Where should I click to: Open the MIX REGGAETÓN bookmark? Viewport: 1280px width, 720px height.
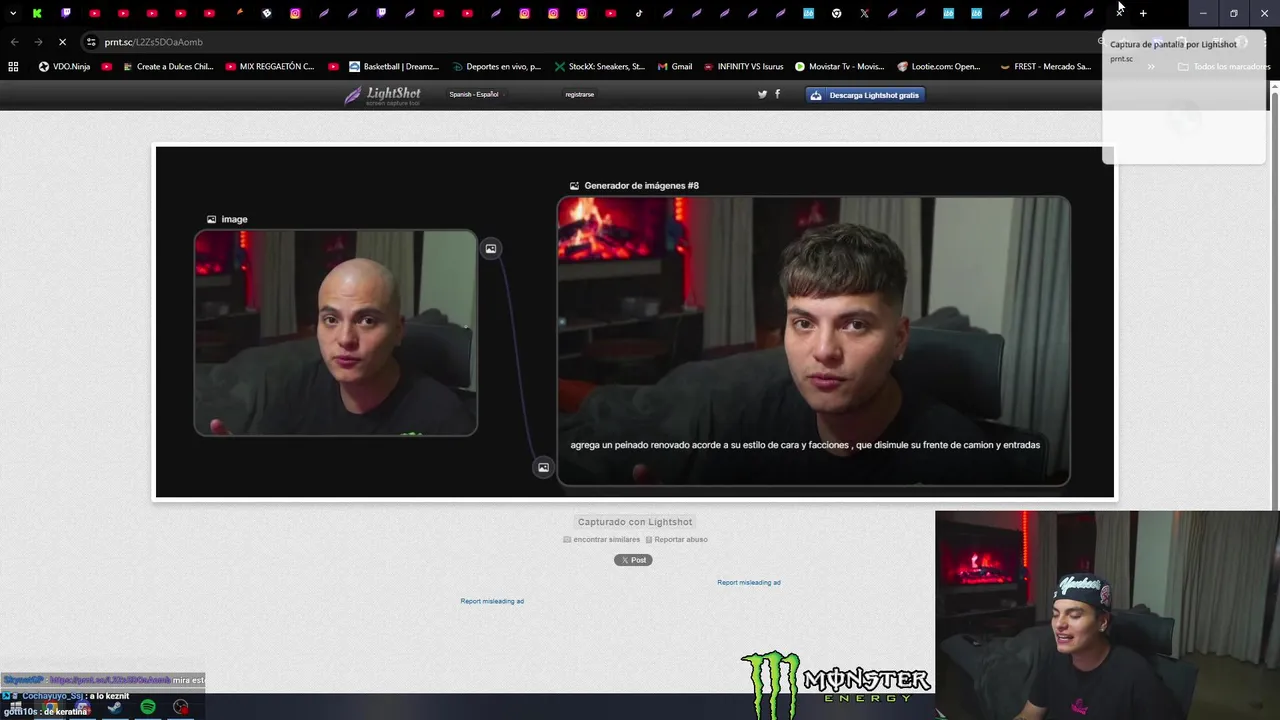(270, 67)
